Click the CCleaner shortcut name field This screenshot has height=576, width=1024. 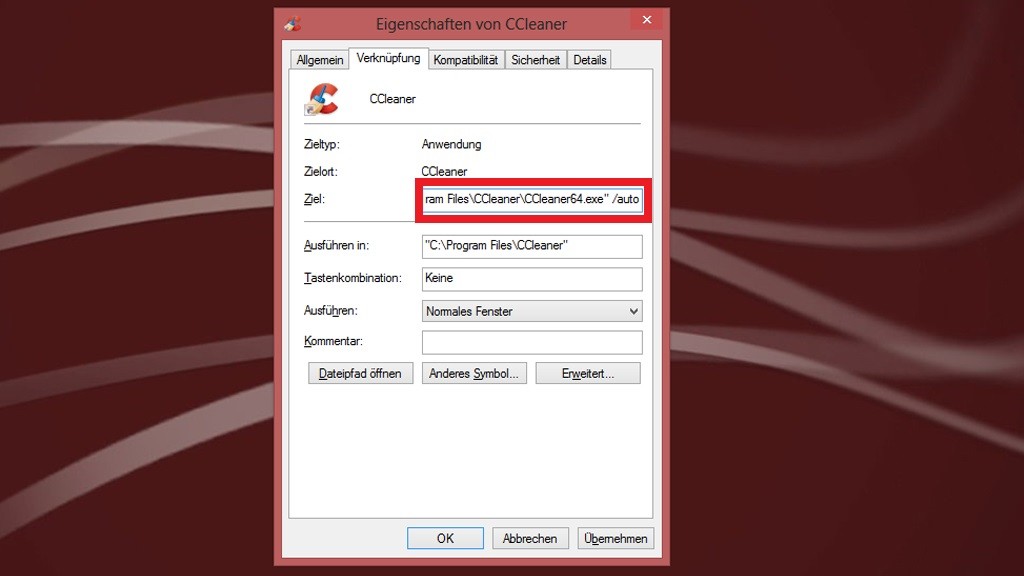pos(500,99)
